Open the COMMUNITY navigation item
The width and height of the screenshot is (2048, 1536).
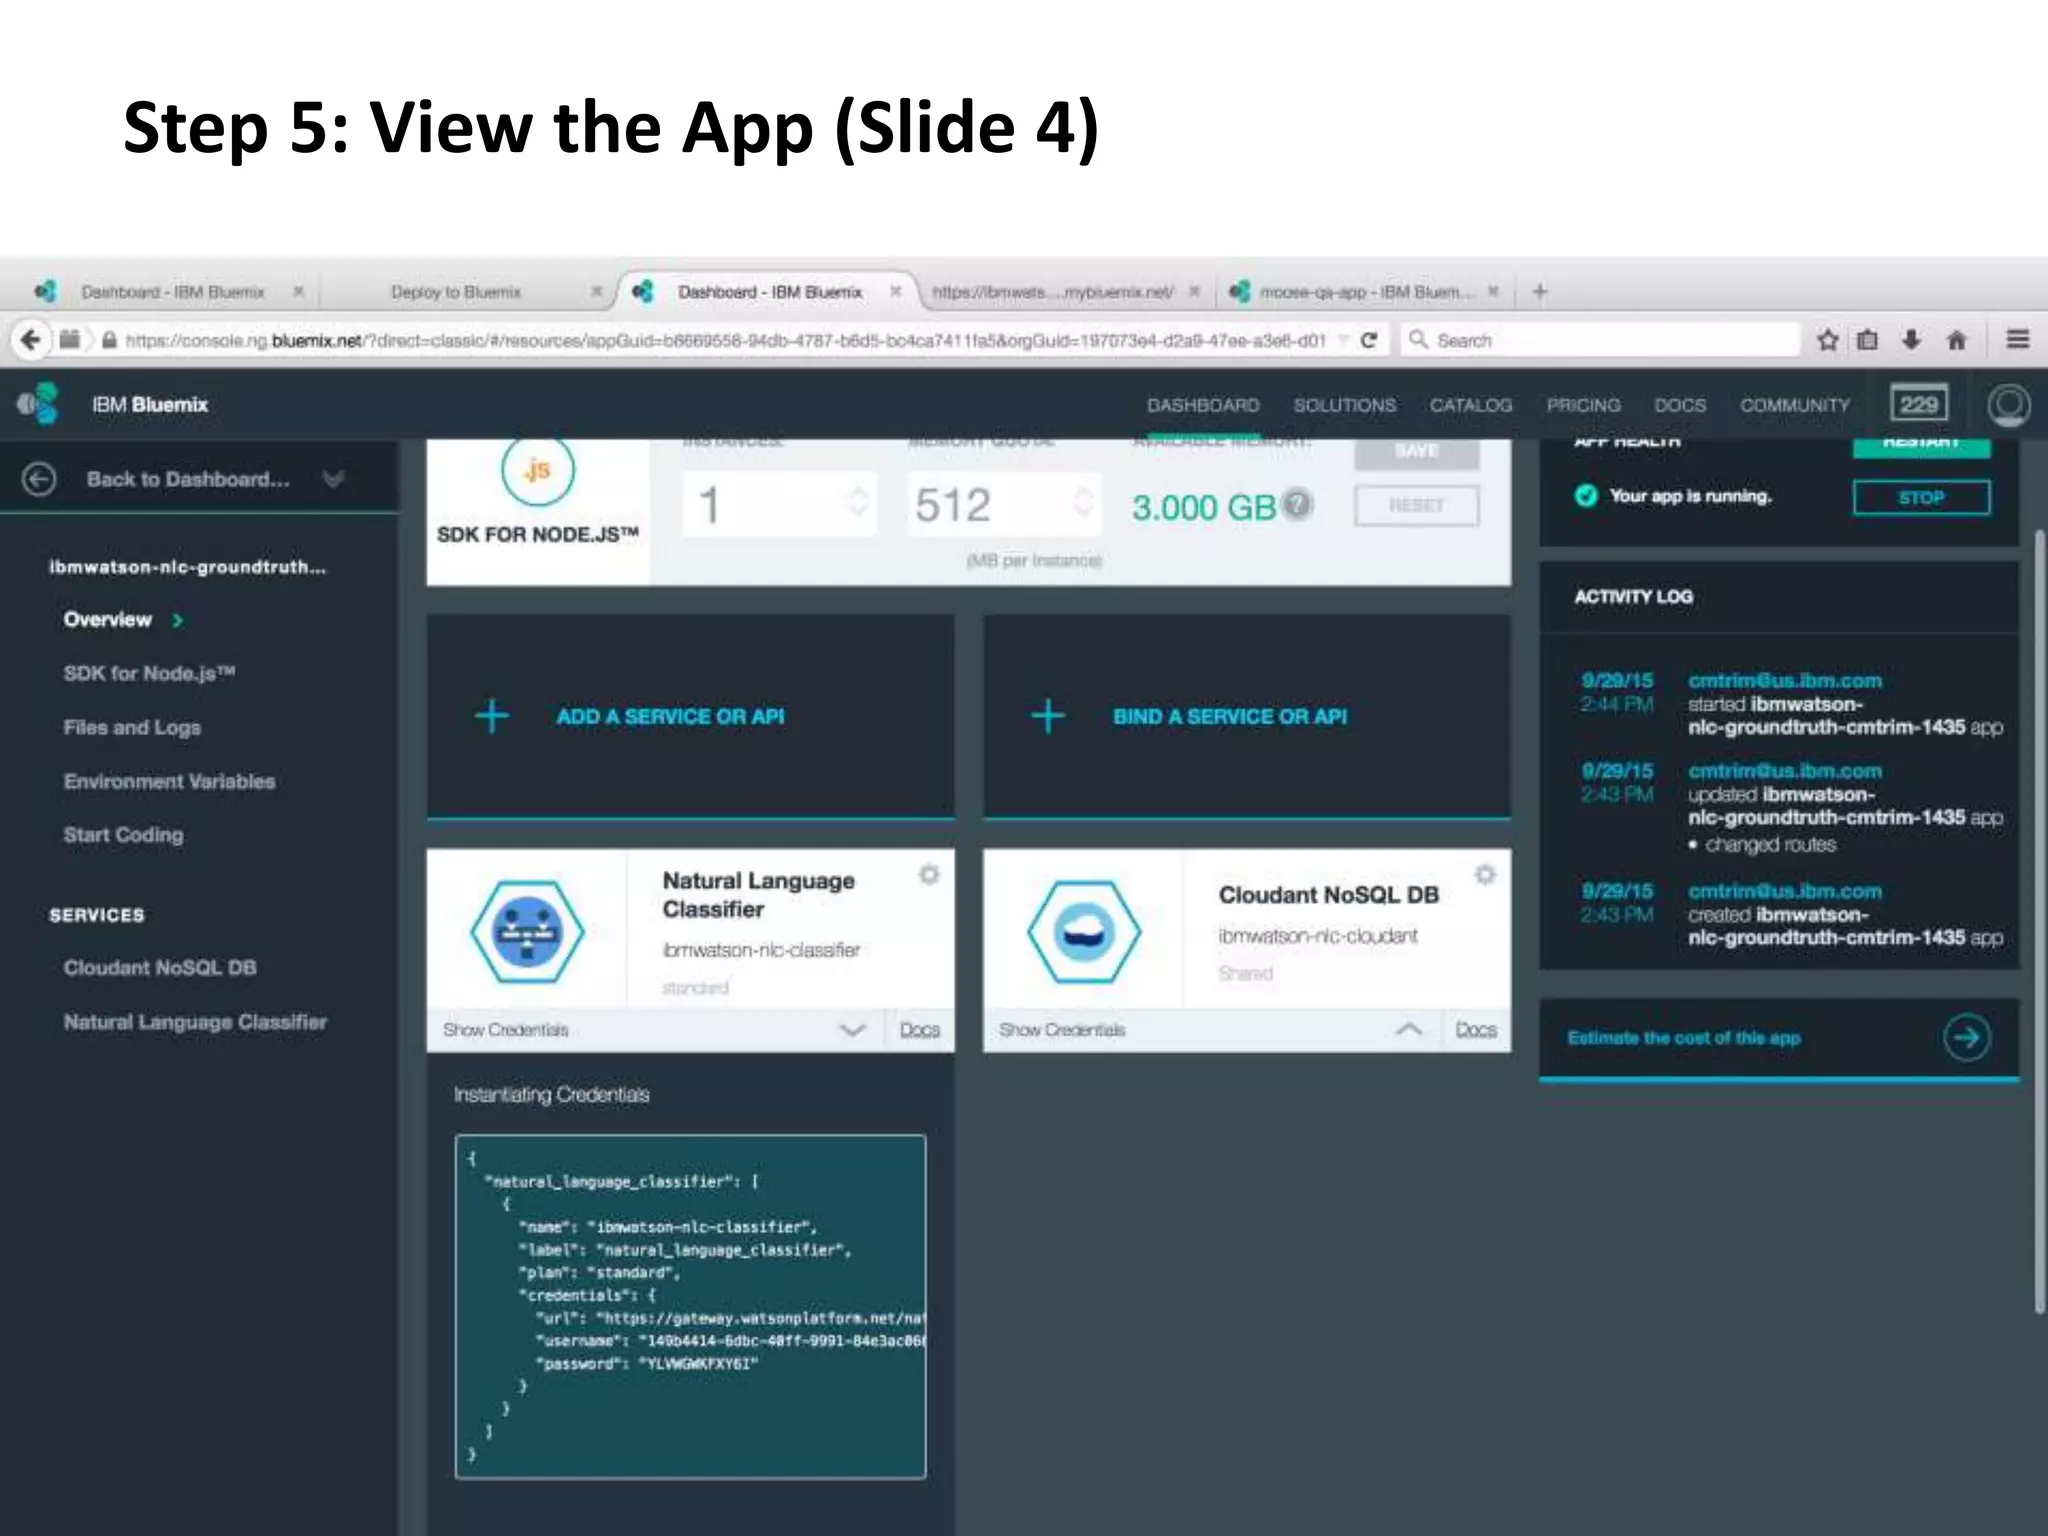(1795, 405)
